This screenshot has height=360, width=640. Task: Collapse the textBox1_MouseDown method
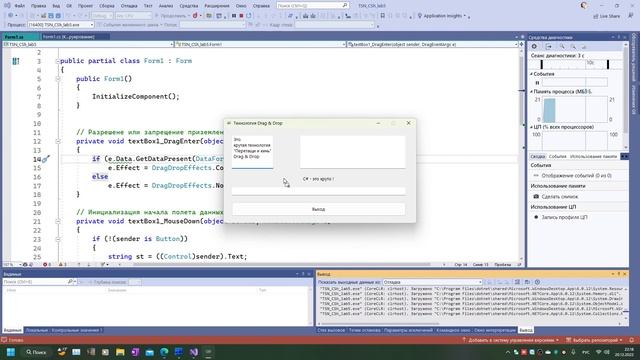click(58, 221)
